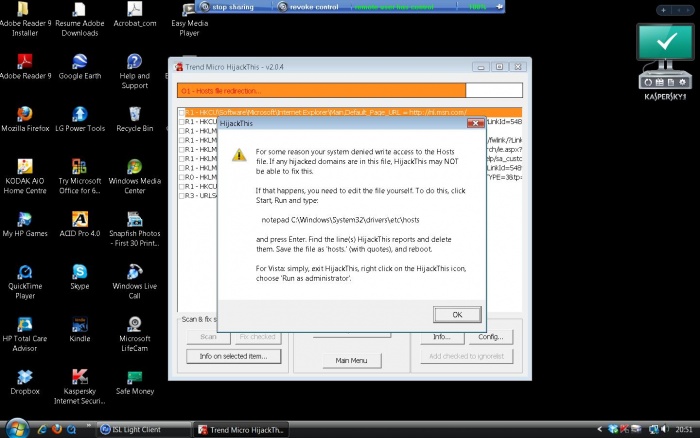Open Dropbox desktop shortcut

coord(25,382)
